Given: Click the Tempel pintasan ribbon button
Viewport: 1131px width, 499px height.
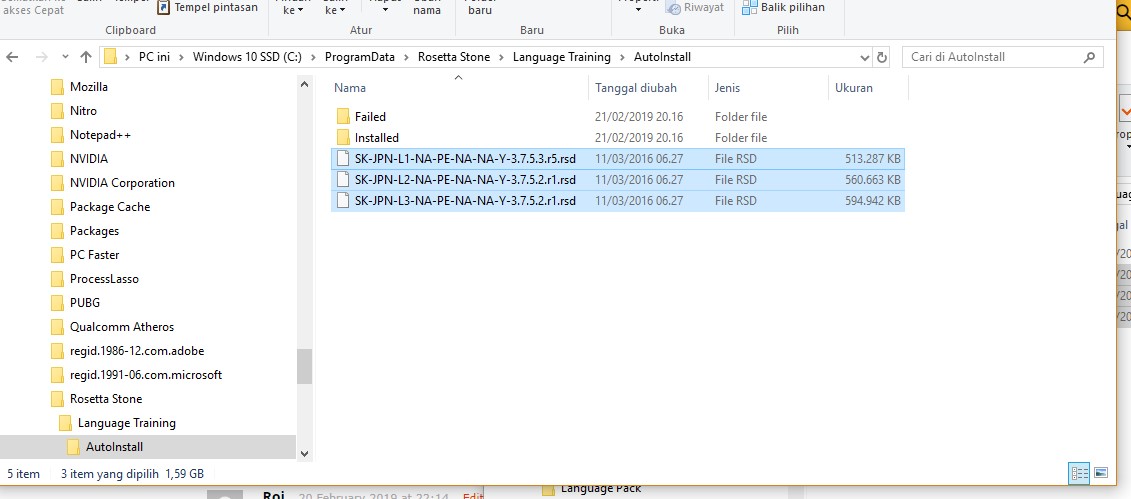Looking at the screenshot, I should tap(207, 7).
